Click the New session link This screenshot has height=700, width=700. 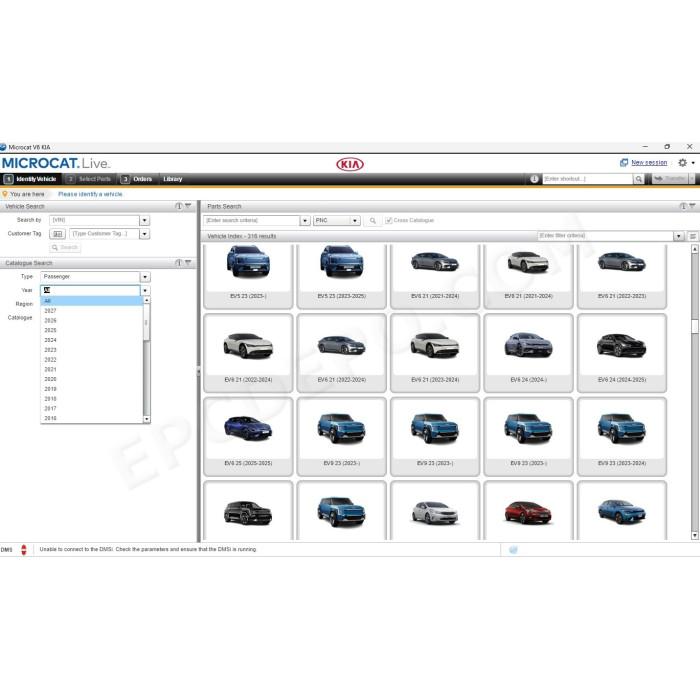[x=649, y=163]
